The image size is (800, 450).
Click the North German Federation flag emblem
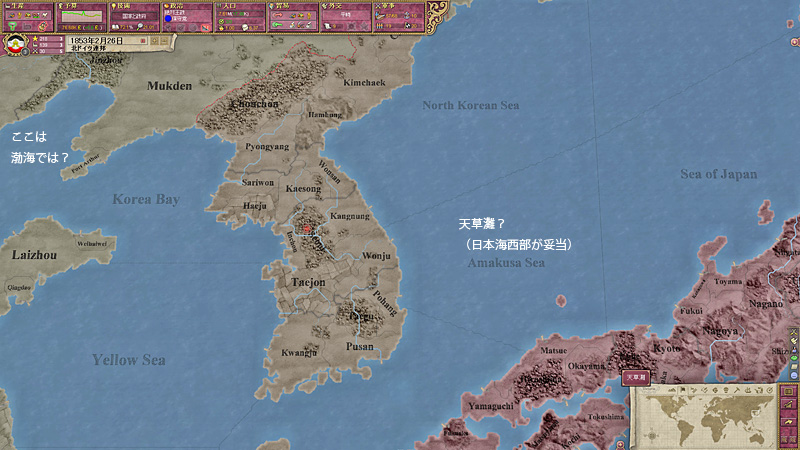[15, 45]
